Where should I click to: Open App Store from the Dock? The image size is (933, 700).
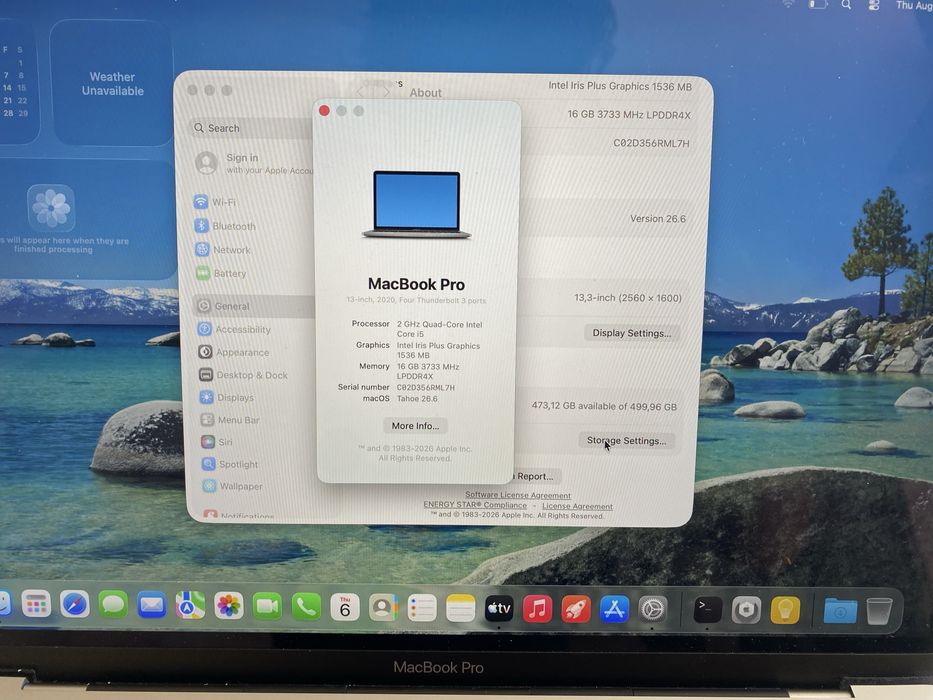coord(614,610)
